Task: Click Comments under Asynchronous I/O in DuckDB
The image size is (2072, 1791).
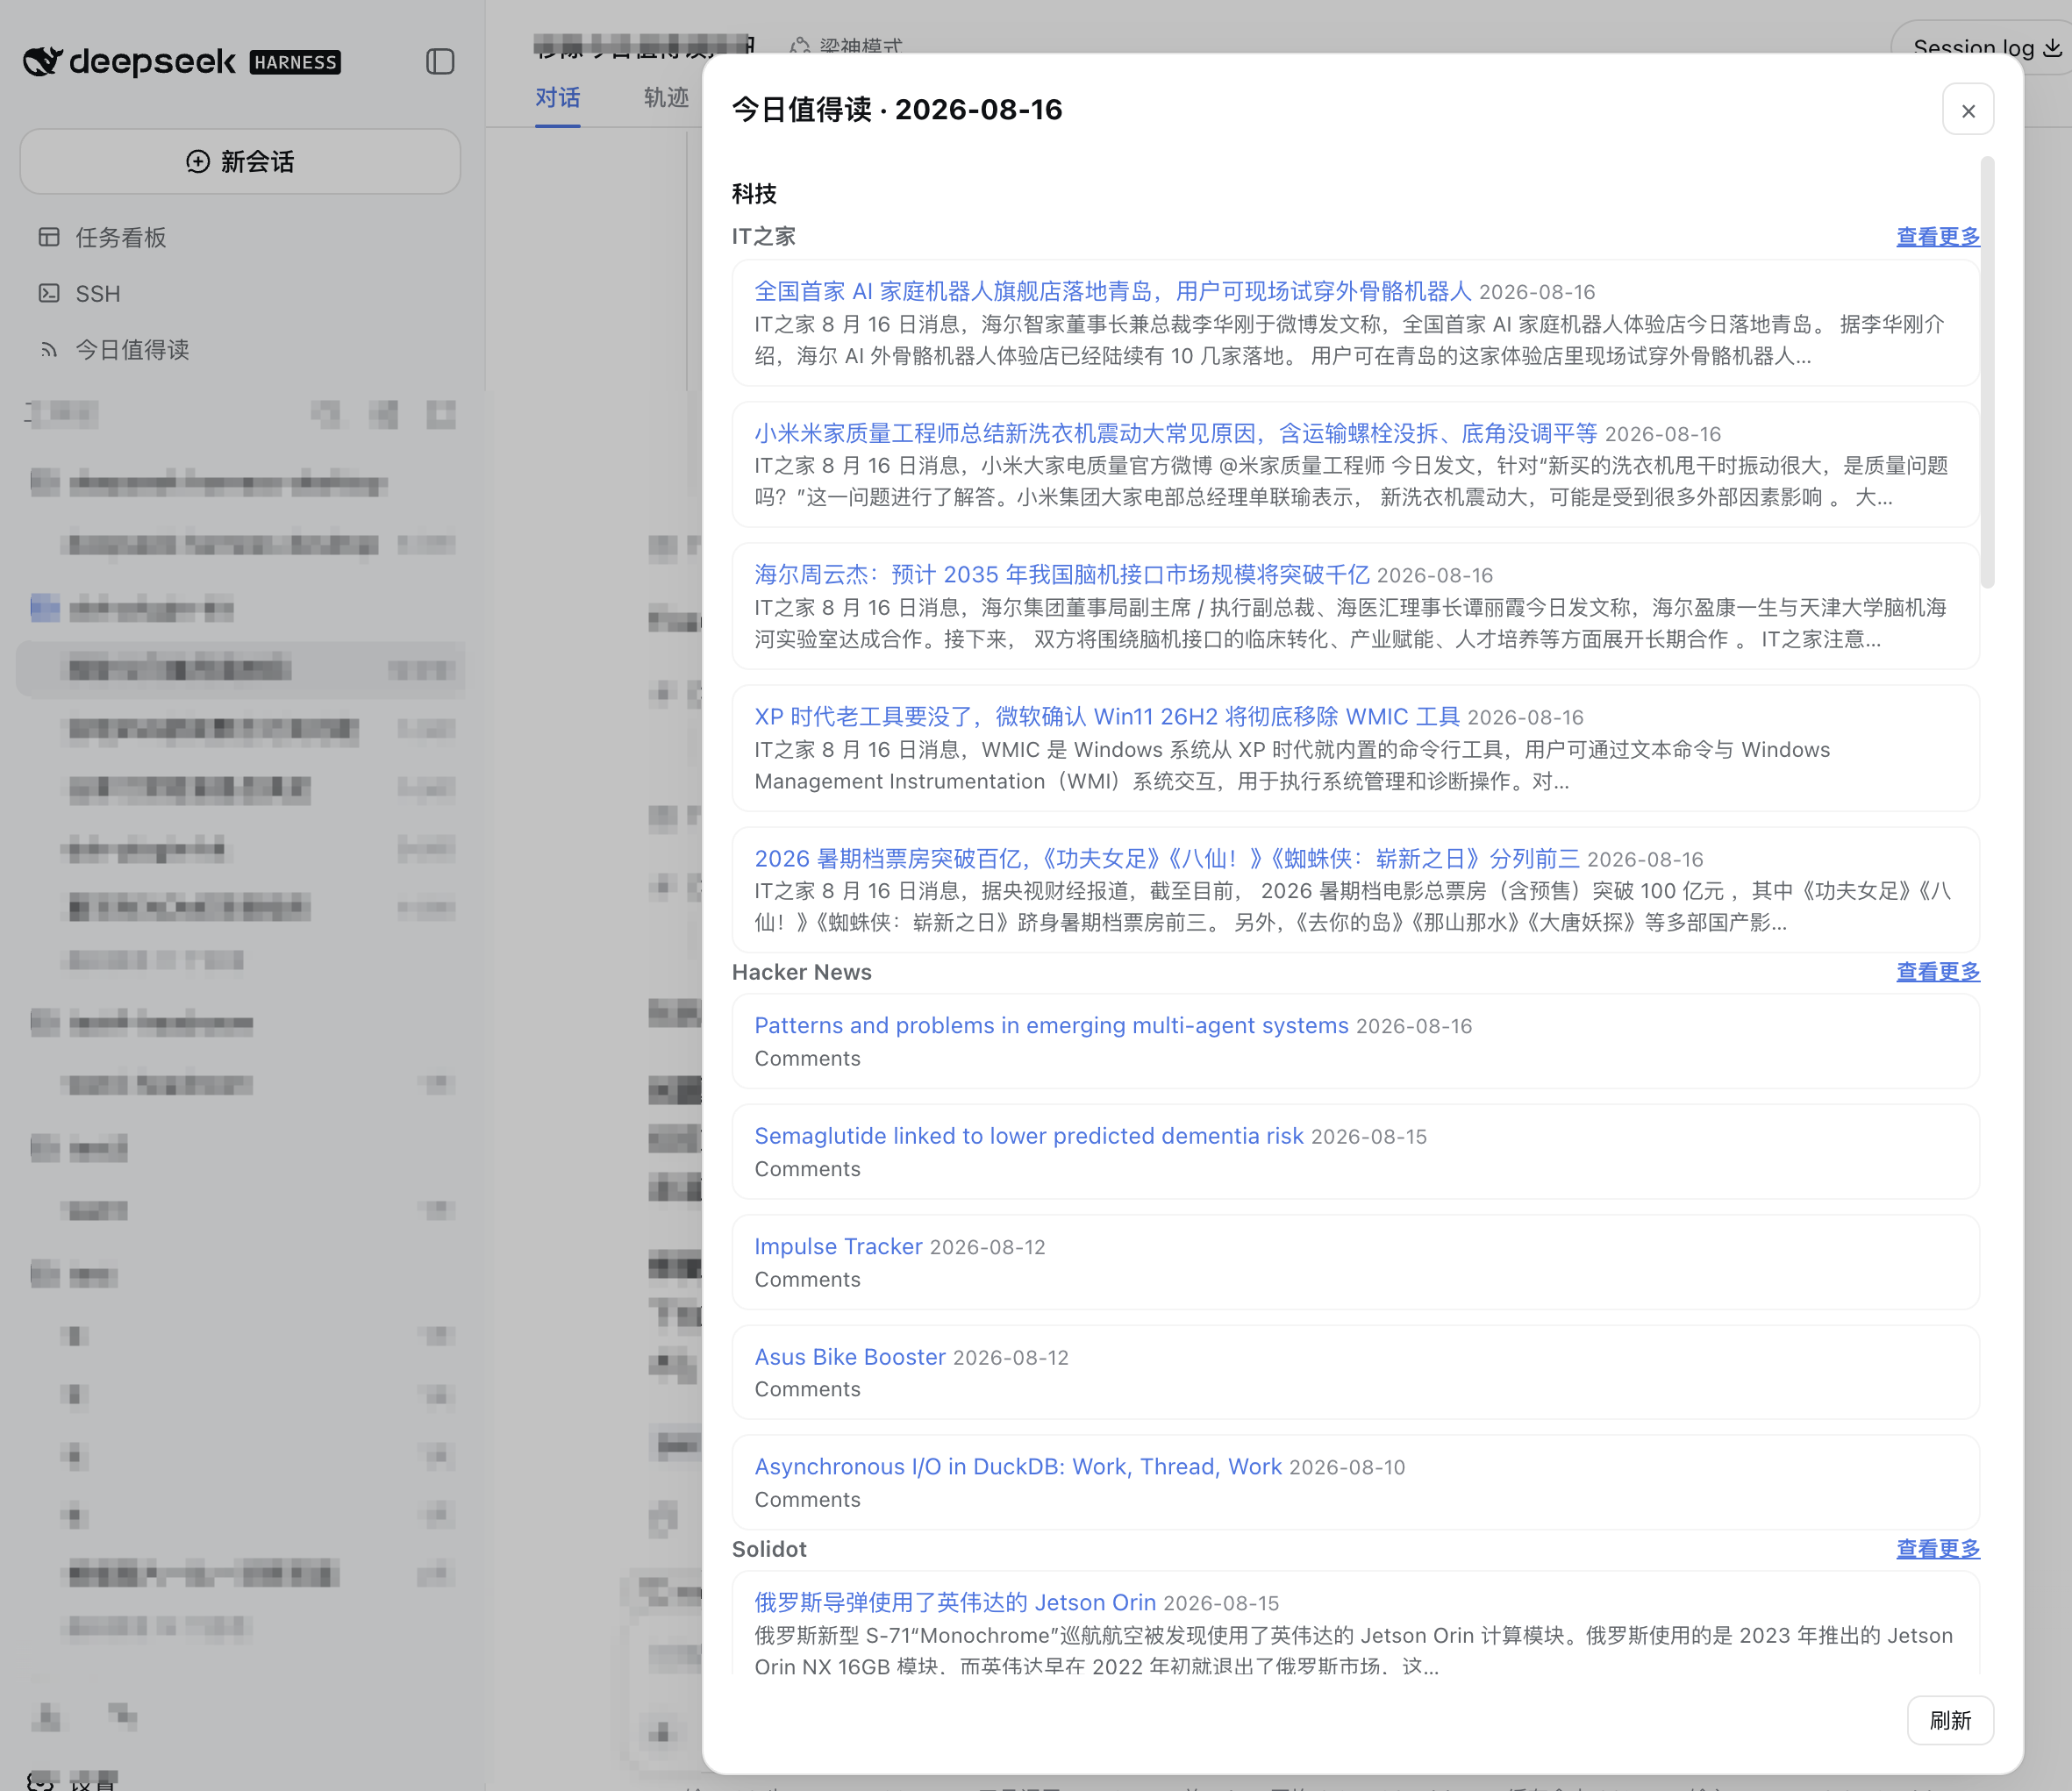Action: point(807,1499)
